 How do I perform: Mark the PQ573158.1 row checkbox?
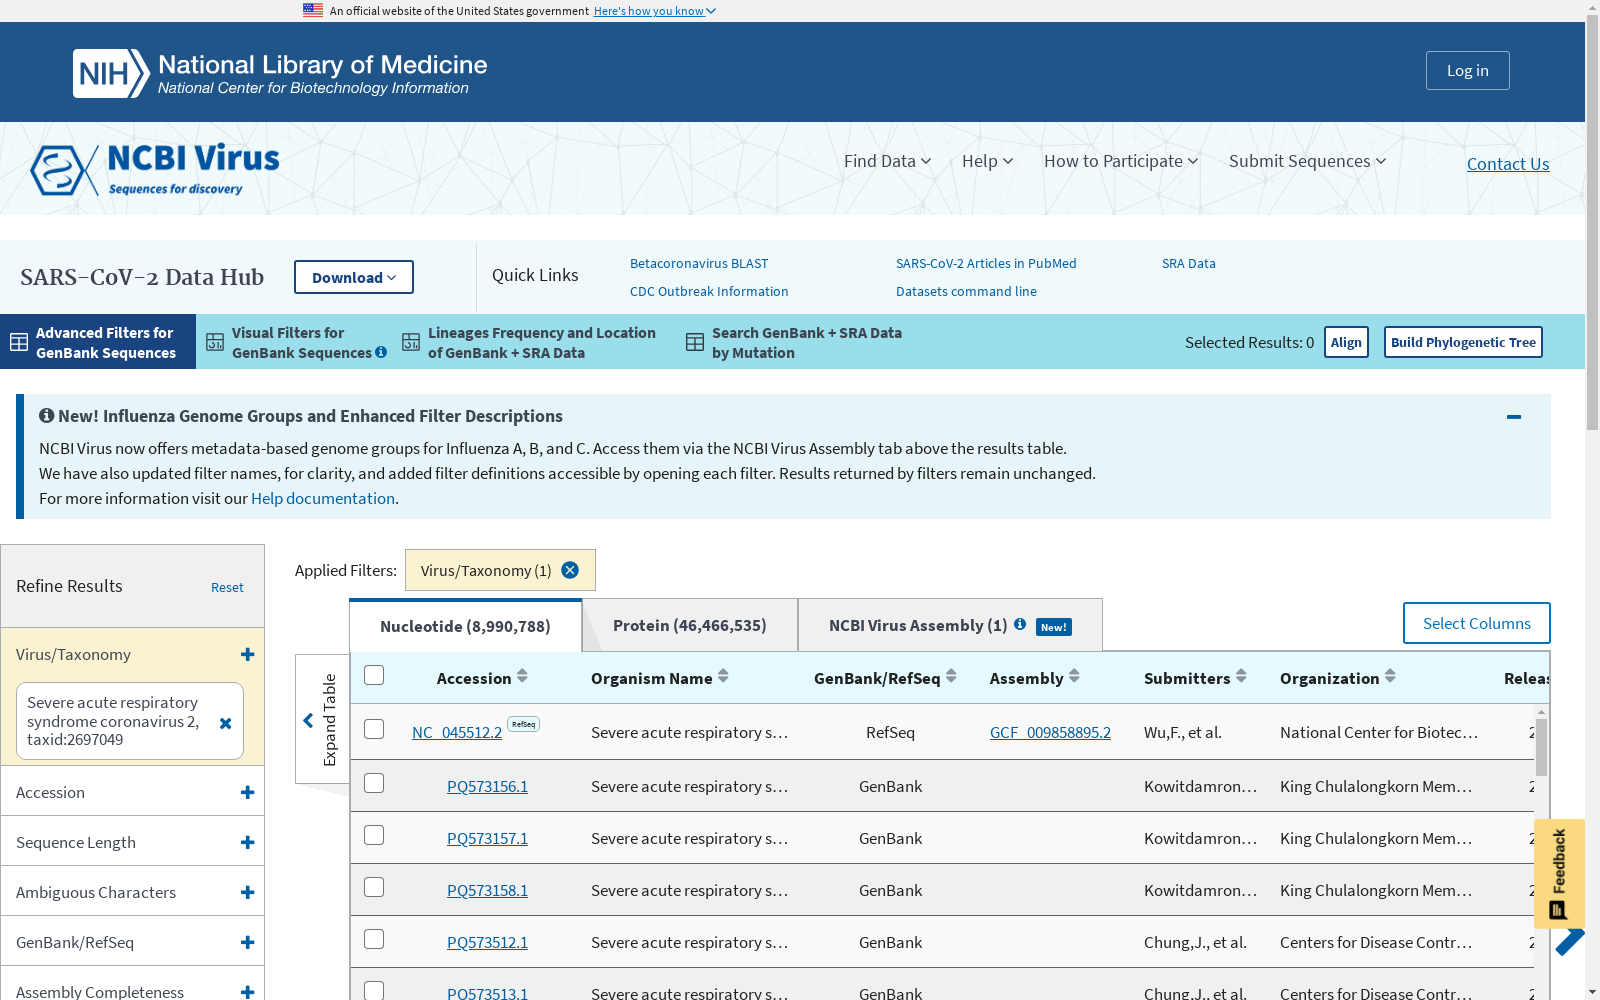click(x=374, y=887)
